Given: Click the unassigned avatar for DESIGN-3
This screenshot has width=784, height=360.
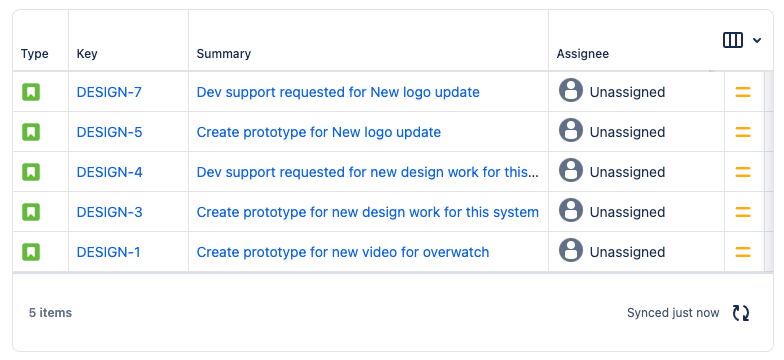Looking at the screenshot, I should 571,210.
